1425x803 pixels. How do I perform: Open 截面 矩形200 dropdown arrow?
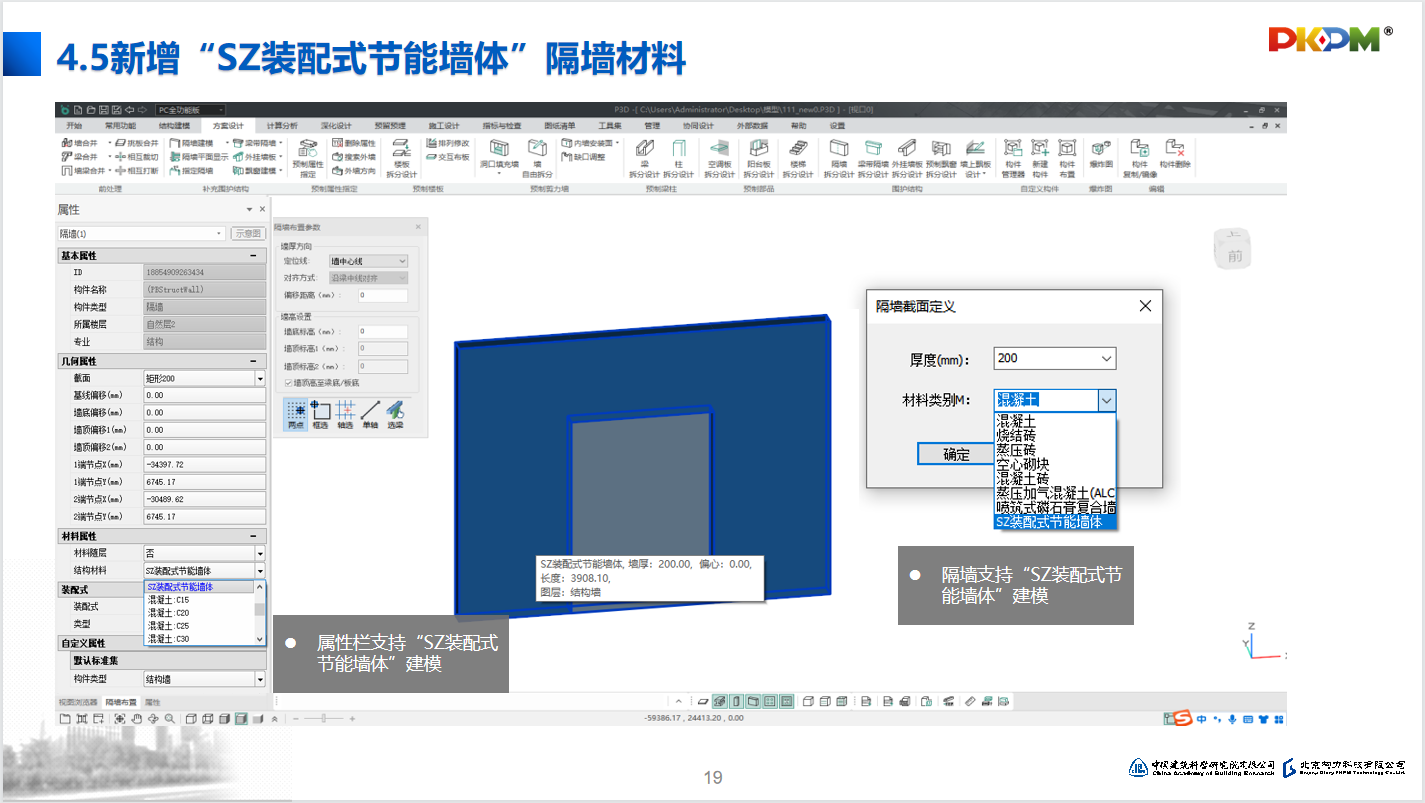(x=260, y=379)
